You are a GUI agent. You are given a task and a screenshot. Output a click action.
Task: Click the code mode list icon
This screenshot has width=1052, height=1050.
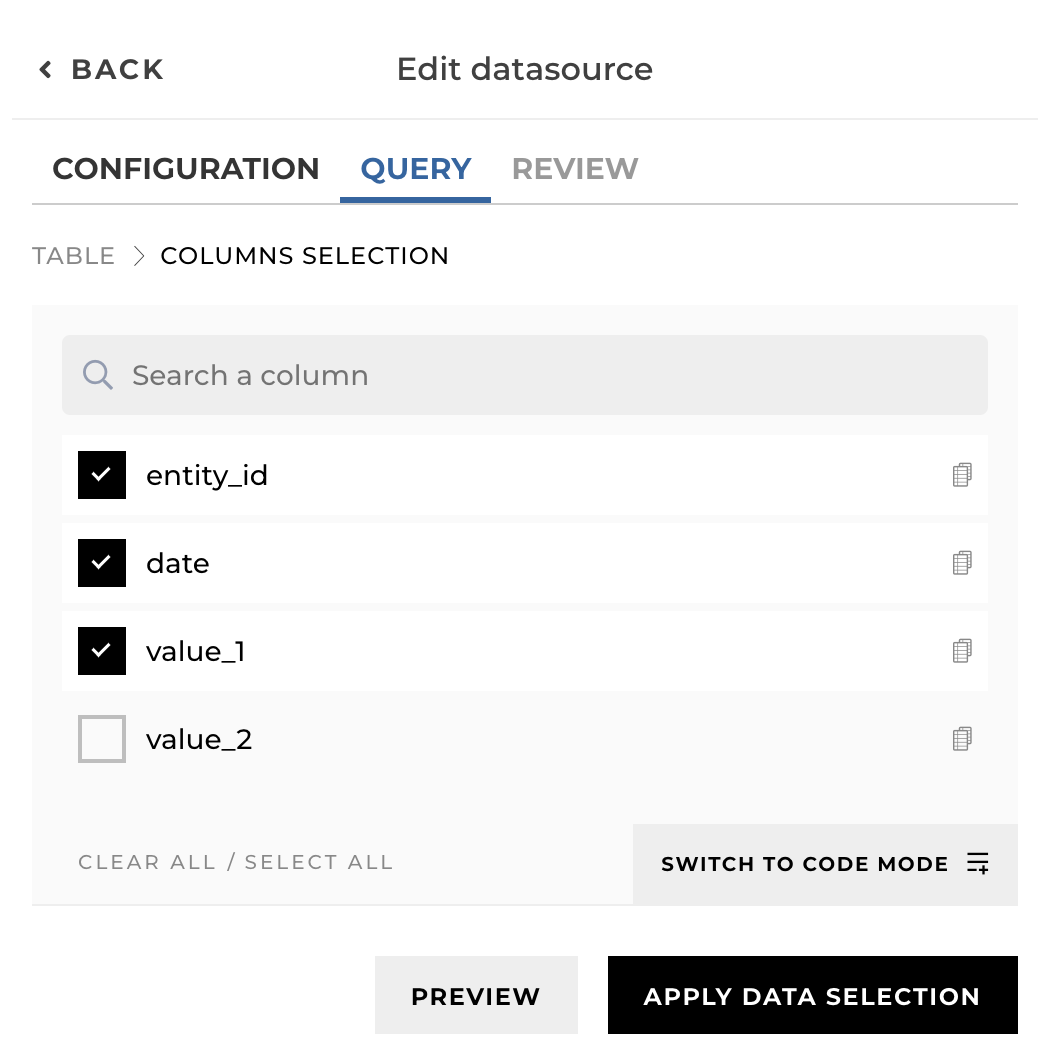point(978,864)
